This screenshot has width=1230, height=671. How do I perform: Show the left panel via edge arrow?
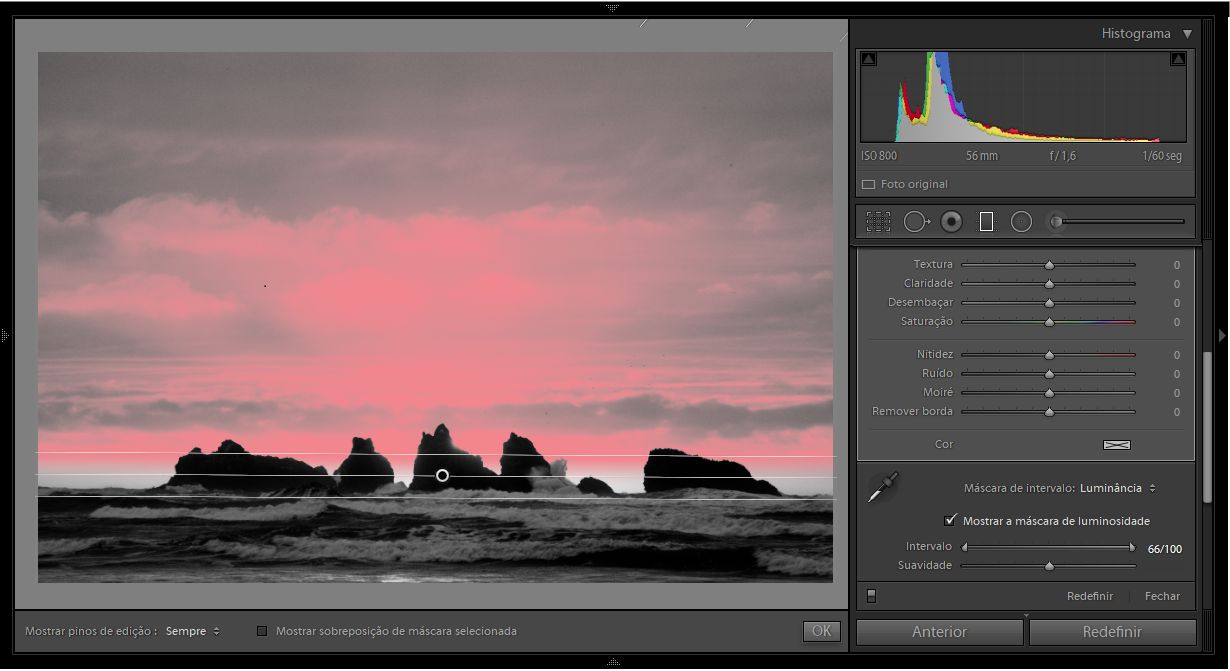click(x=5, y=335)
